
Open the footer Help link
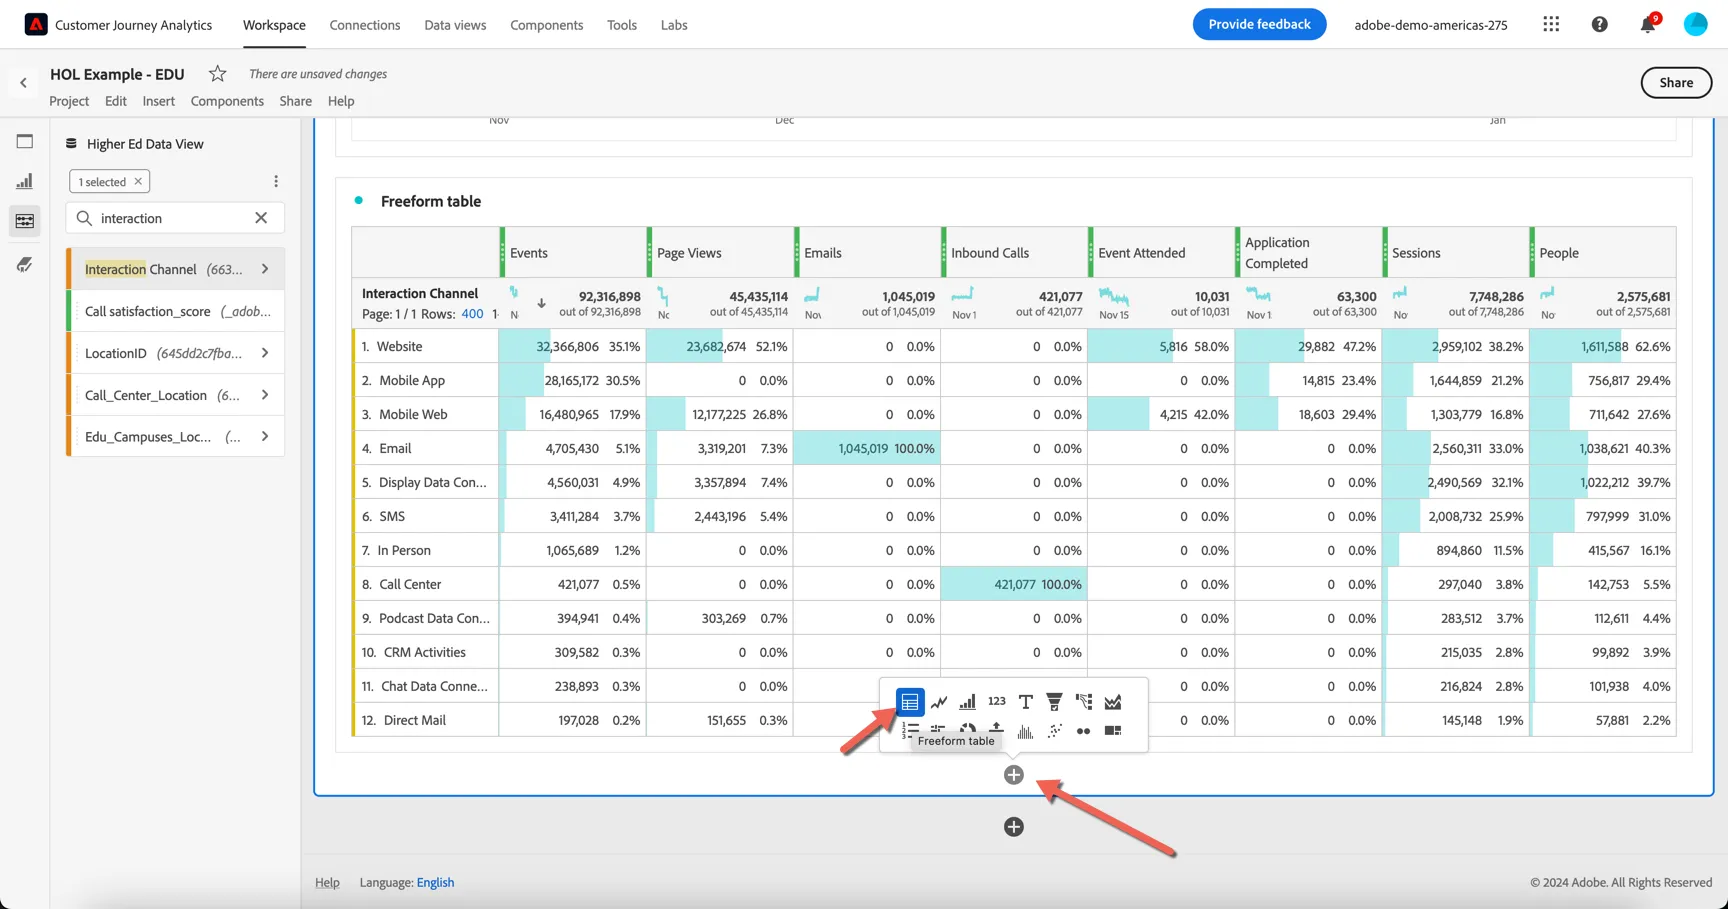click(327, 882)
